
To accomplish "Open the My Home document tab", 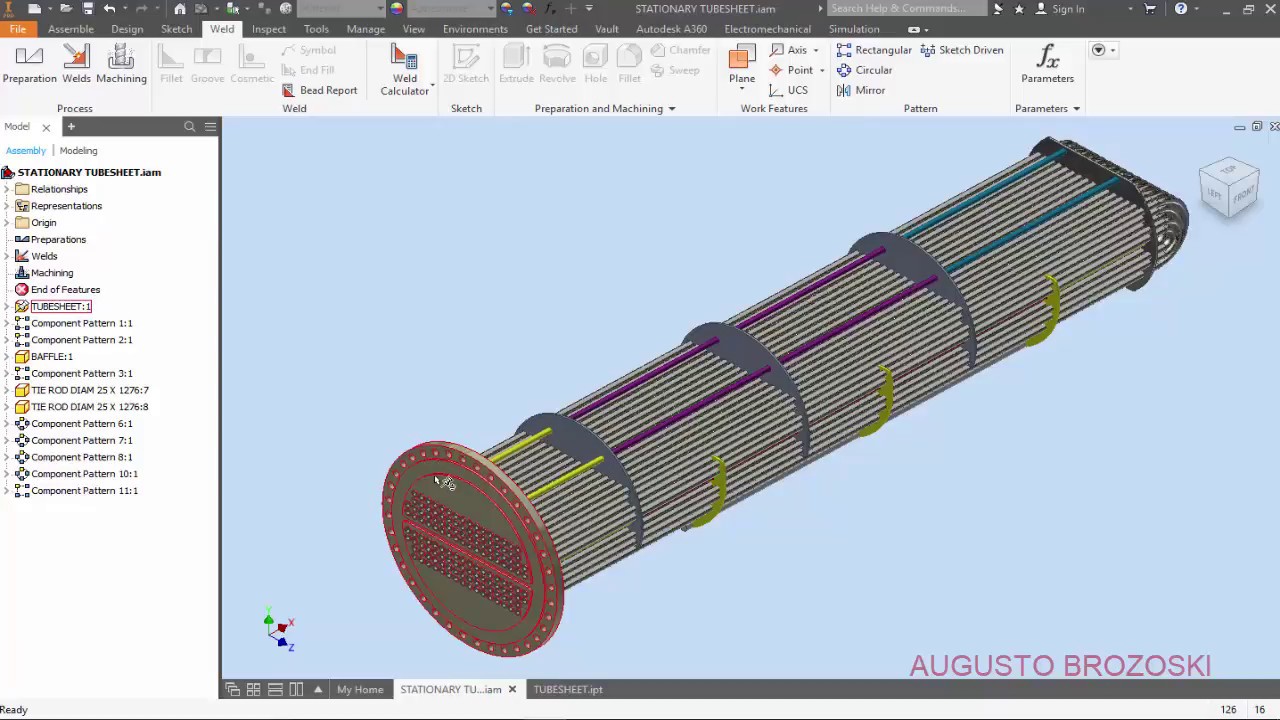I will pos(360,689).
